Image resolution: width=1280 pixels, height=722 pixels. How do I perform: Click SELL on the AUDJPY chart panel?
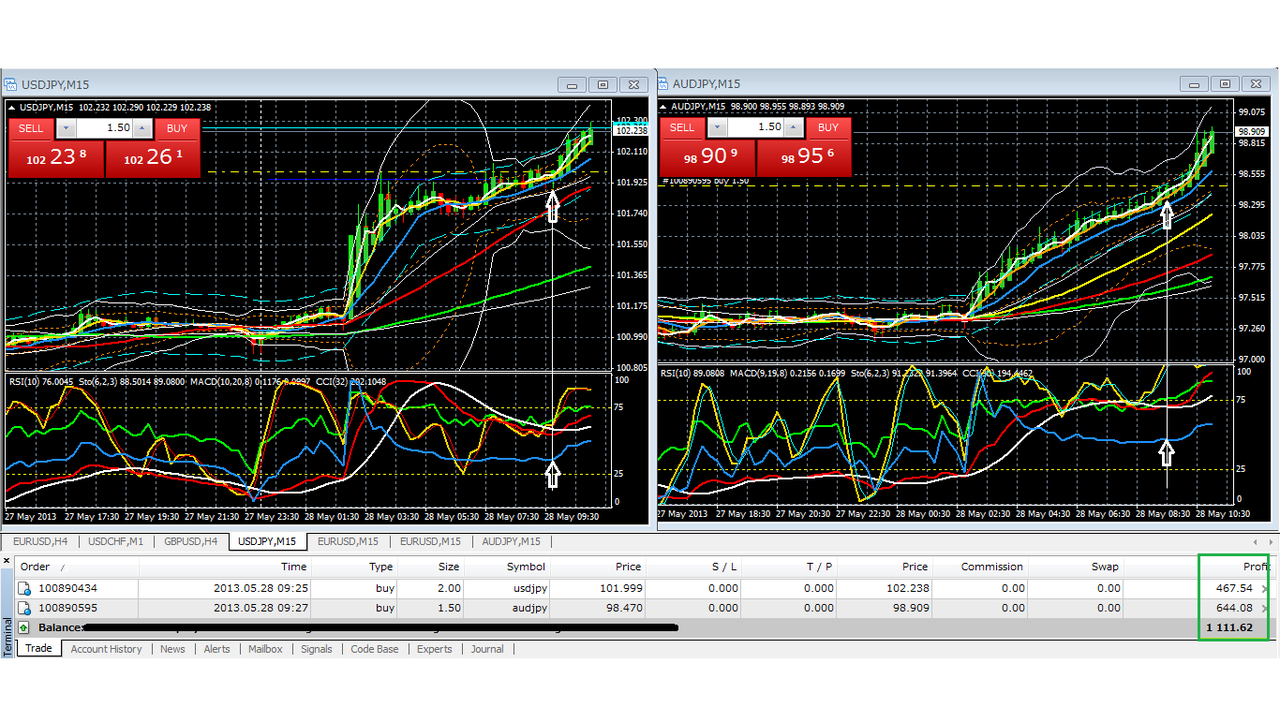[x=682, y=127]
